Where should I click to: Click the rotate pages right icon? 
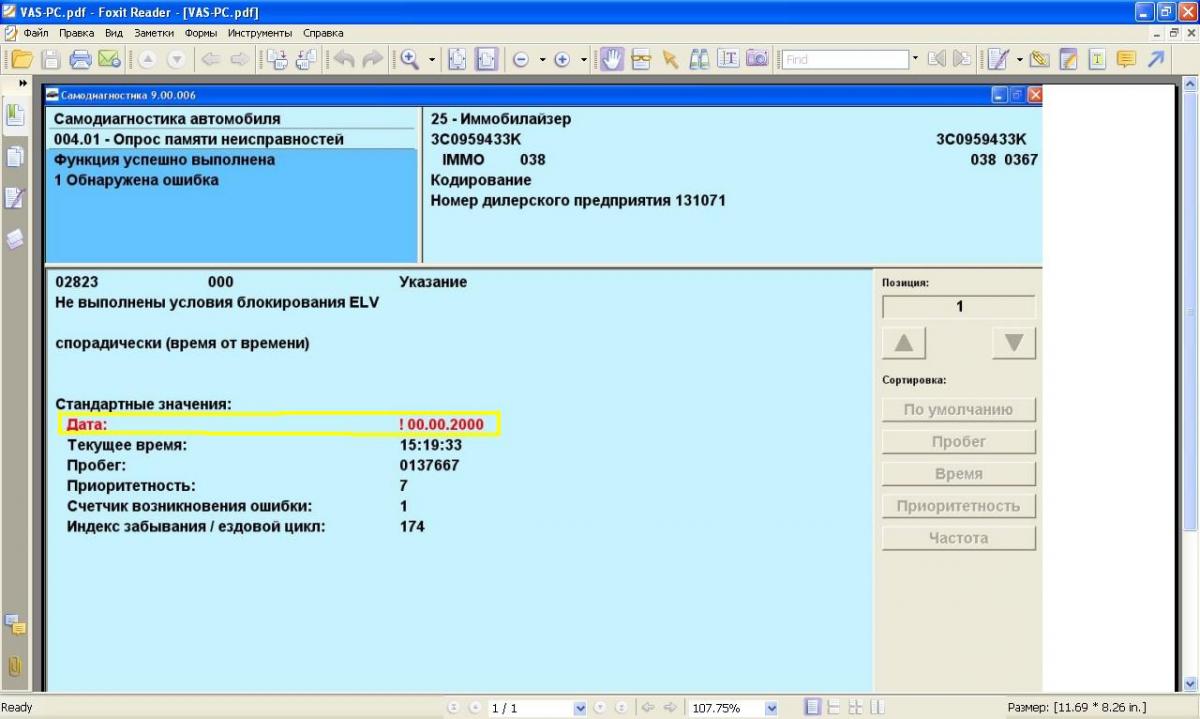coord(306,59)
